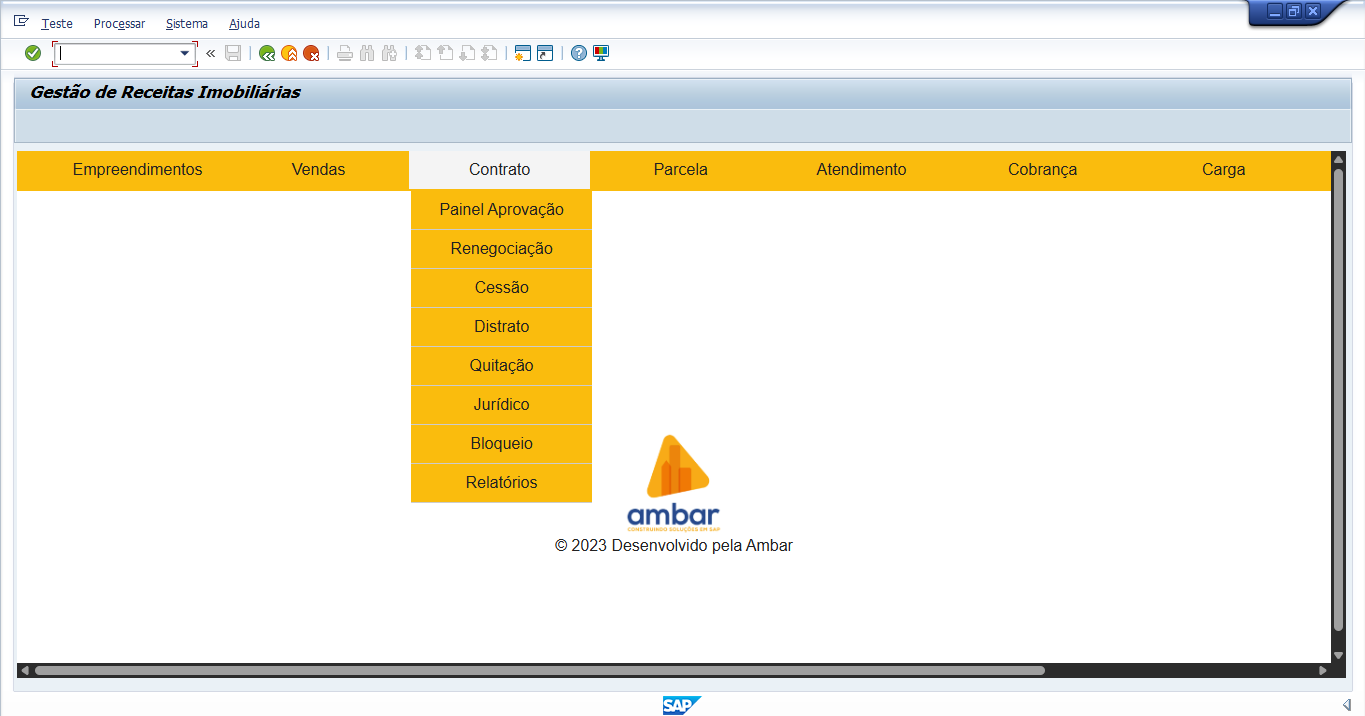
Task: Open a new session window icon
Action: [x=522, y=53]
